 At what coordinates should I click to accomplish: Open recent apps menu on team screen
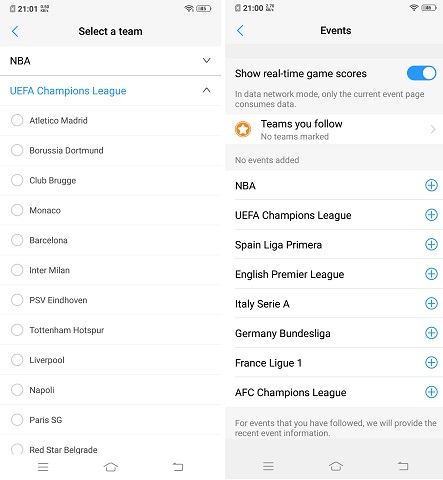pyautogui.click(x=43, y=467)
